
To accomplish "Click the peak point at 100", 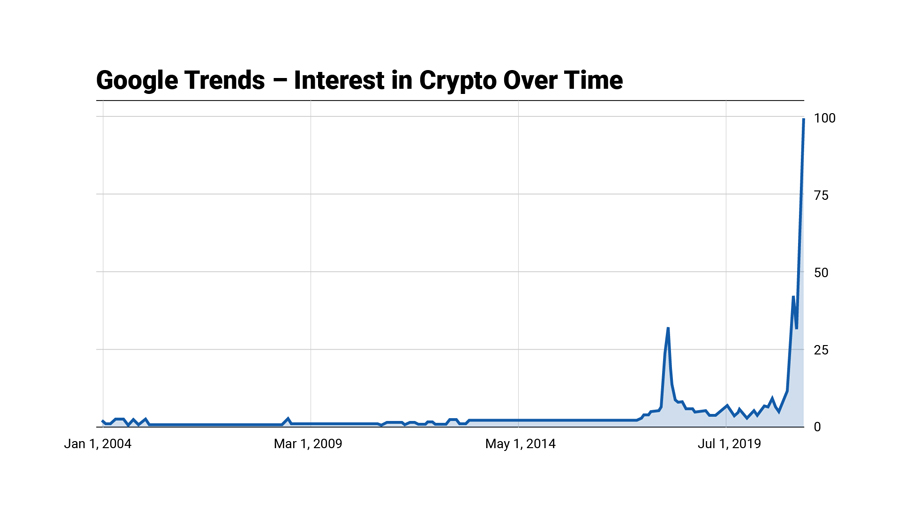I will (x=804, y=119).
